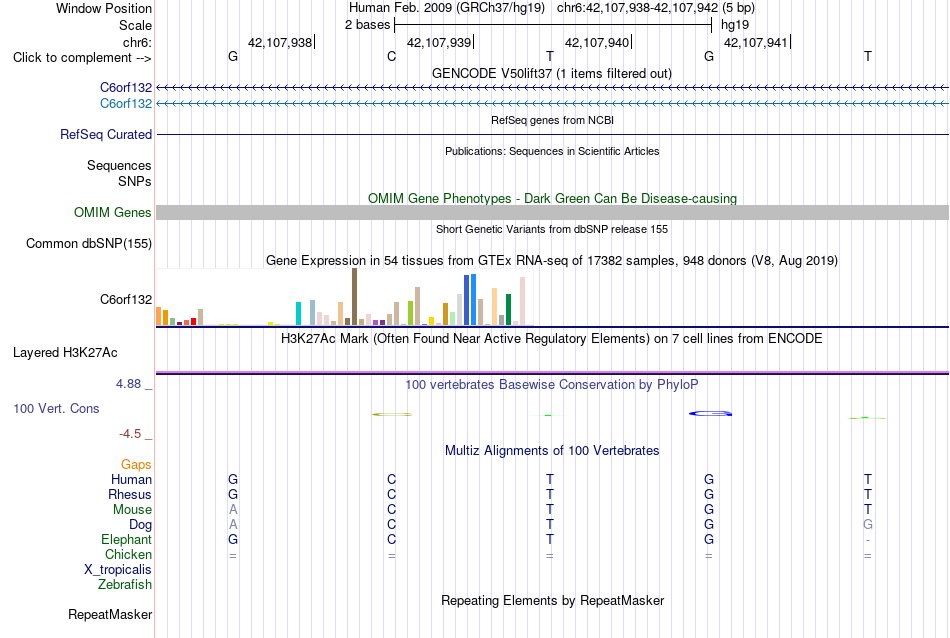This screenshot has height=638, width=950.
Task: Click 'Short Genetic Variants from dbSNP release 155'
Action: [x=552, y=229]
